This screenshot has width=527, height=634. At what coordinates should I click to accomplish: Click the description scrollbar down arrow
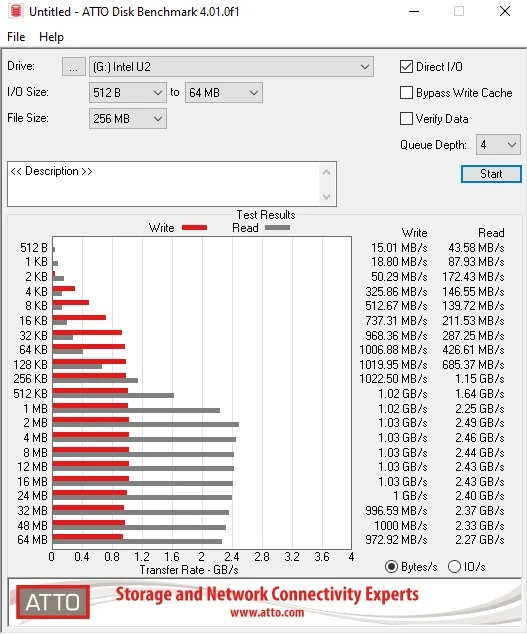327,197
